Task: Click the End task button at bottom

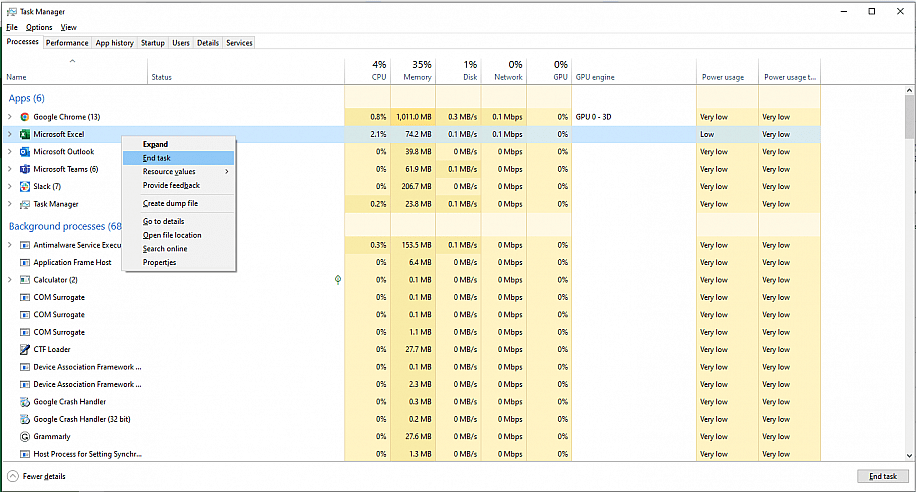Action: pyautogui.click(x=883, y=476)
